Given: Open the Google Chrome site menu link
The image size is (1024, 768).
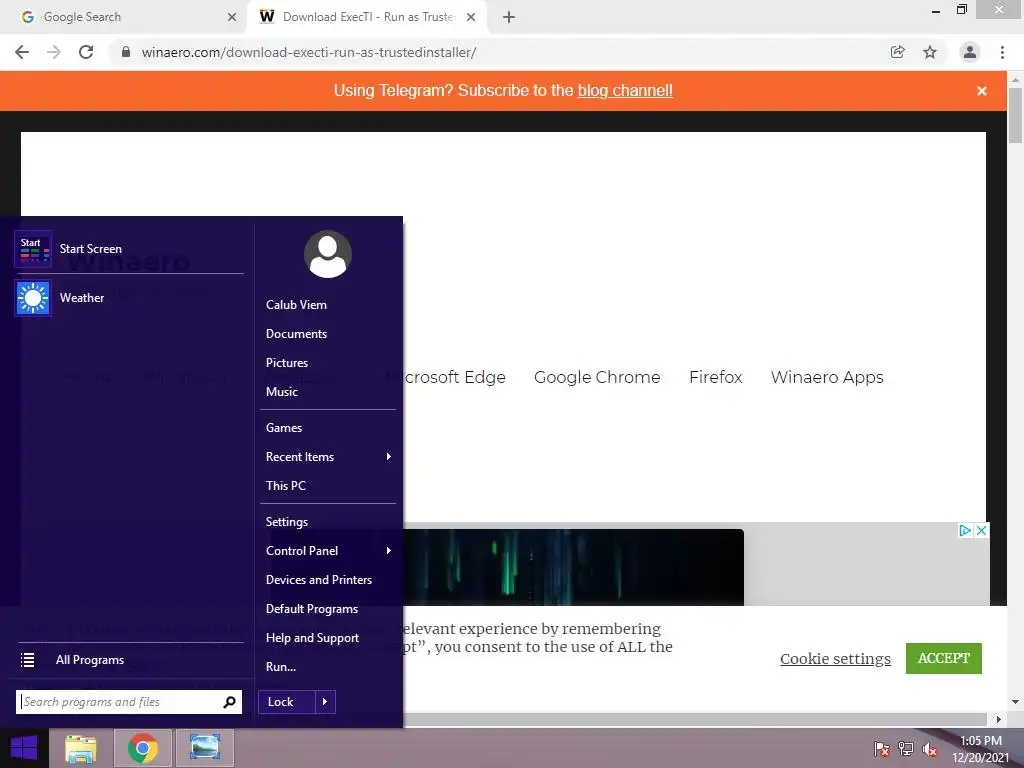Looking at the screenshot, I should coord(597,377).
